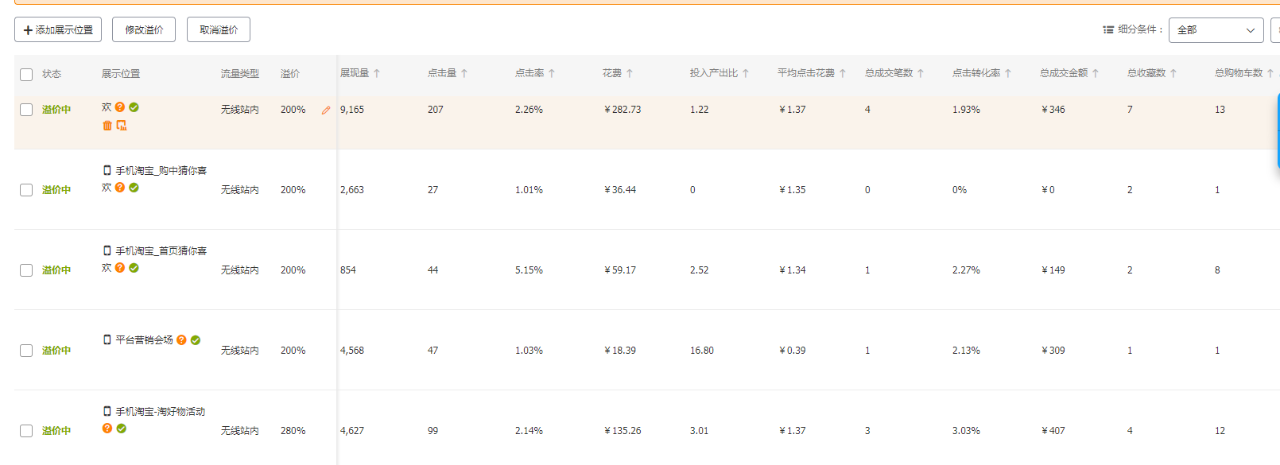Click the 取消溢价 button
The image size is (1280, 465).
click(x=218, y=30)
